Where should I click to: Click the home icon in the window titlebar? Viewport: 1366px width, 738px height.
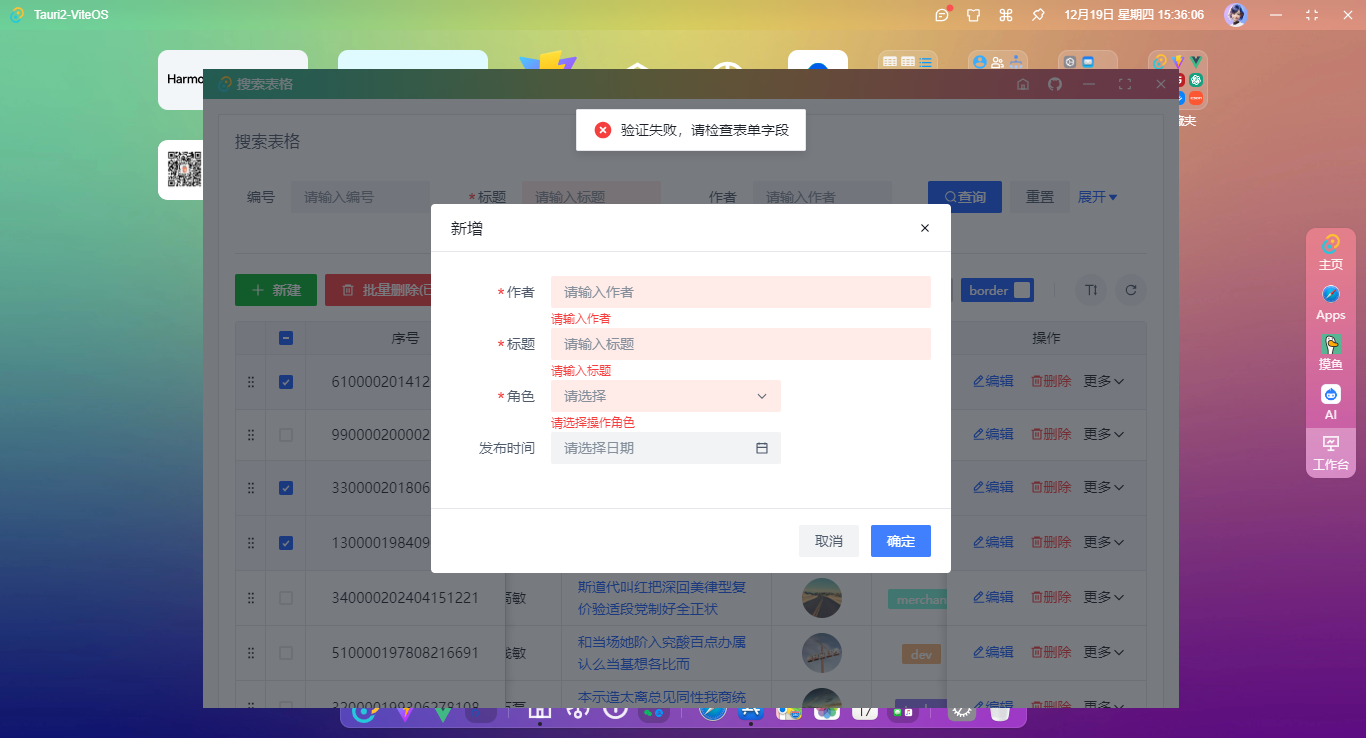click(x=1023, y=84)
